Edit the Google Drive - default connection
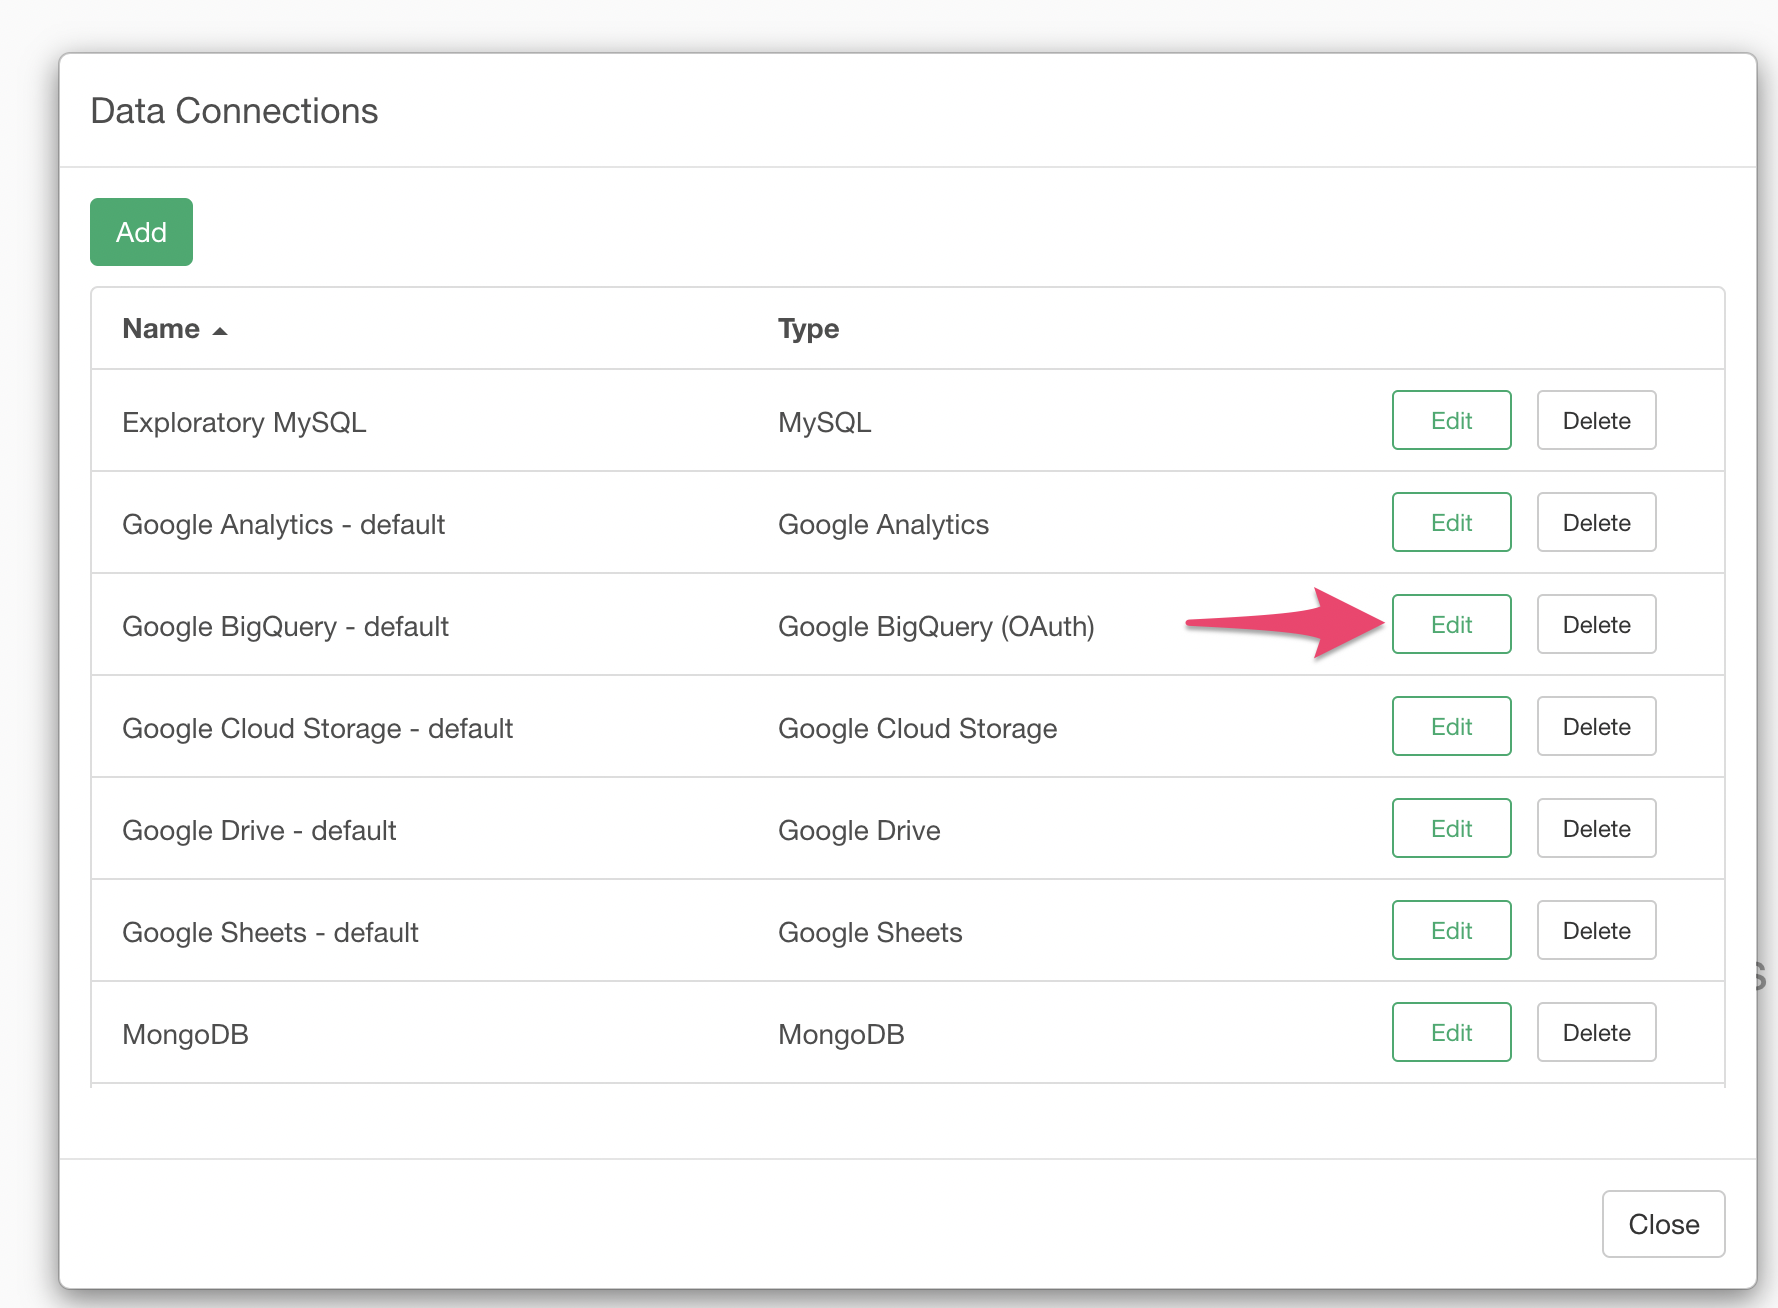 (x=1451, y=829)
